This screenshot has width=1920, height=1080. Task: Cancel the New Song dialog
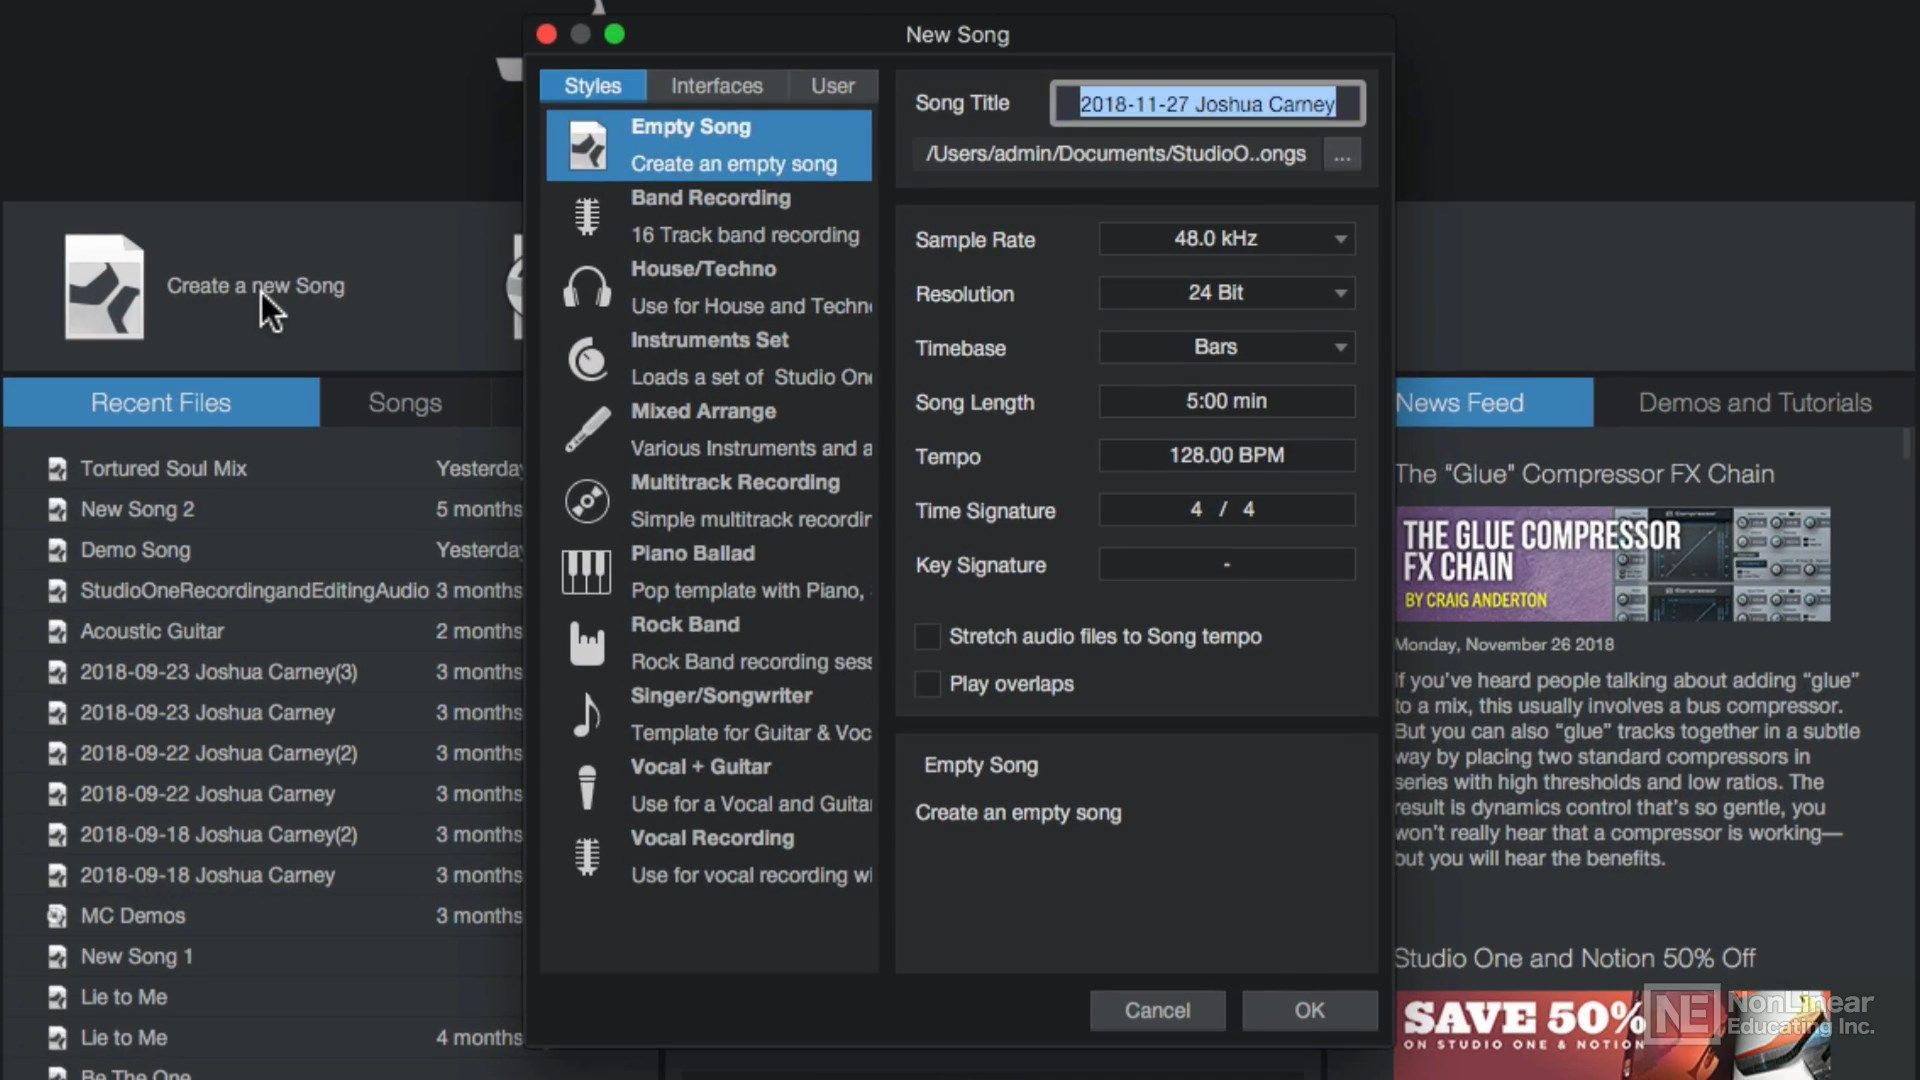(1157, 1010)
